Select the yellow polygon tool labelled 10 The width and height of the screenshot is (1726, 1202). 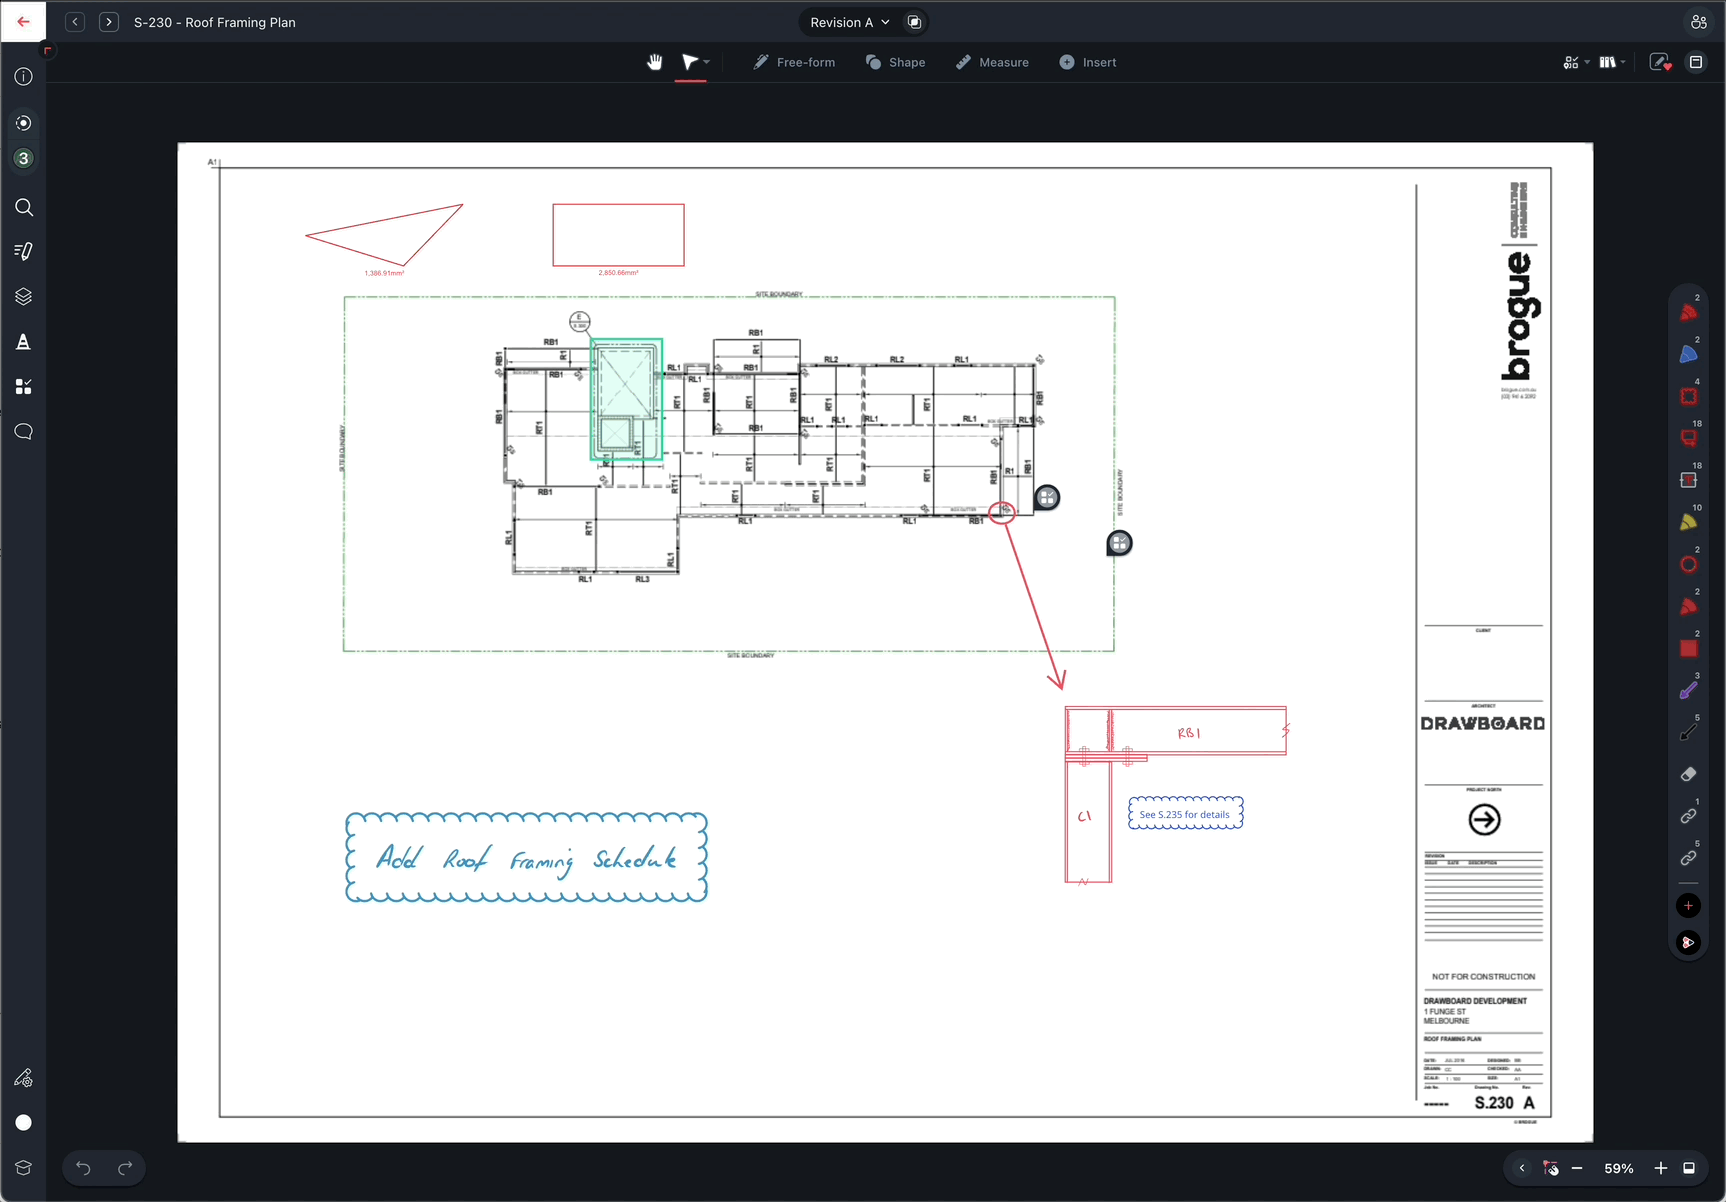click(1688, 522)
